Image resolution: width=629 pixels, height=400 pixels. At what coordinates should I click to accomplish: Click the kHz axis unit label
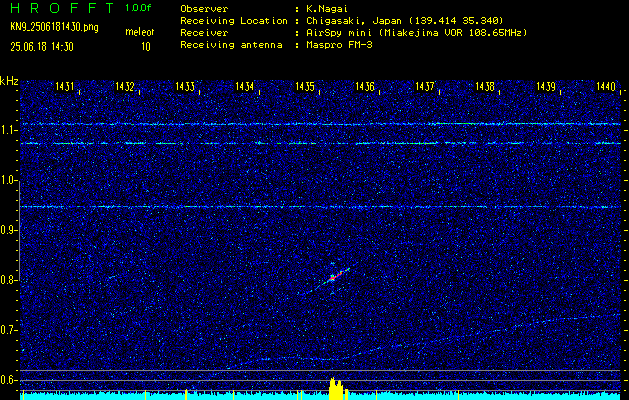point(9,81)
